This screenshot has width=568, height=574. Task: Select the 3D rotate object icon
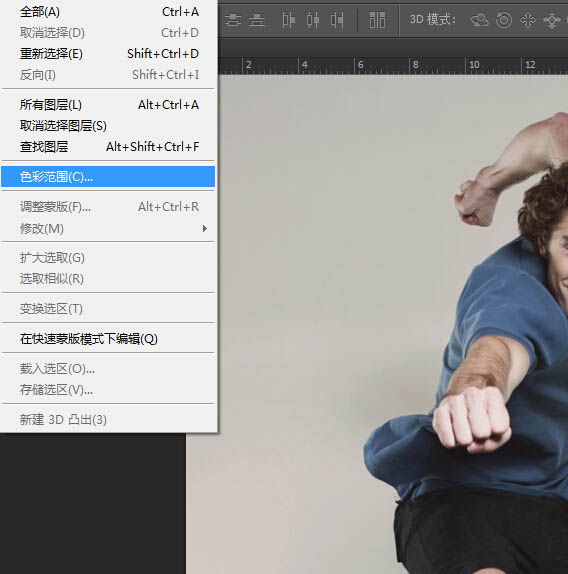click(x=480, y=20)
